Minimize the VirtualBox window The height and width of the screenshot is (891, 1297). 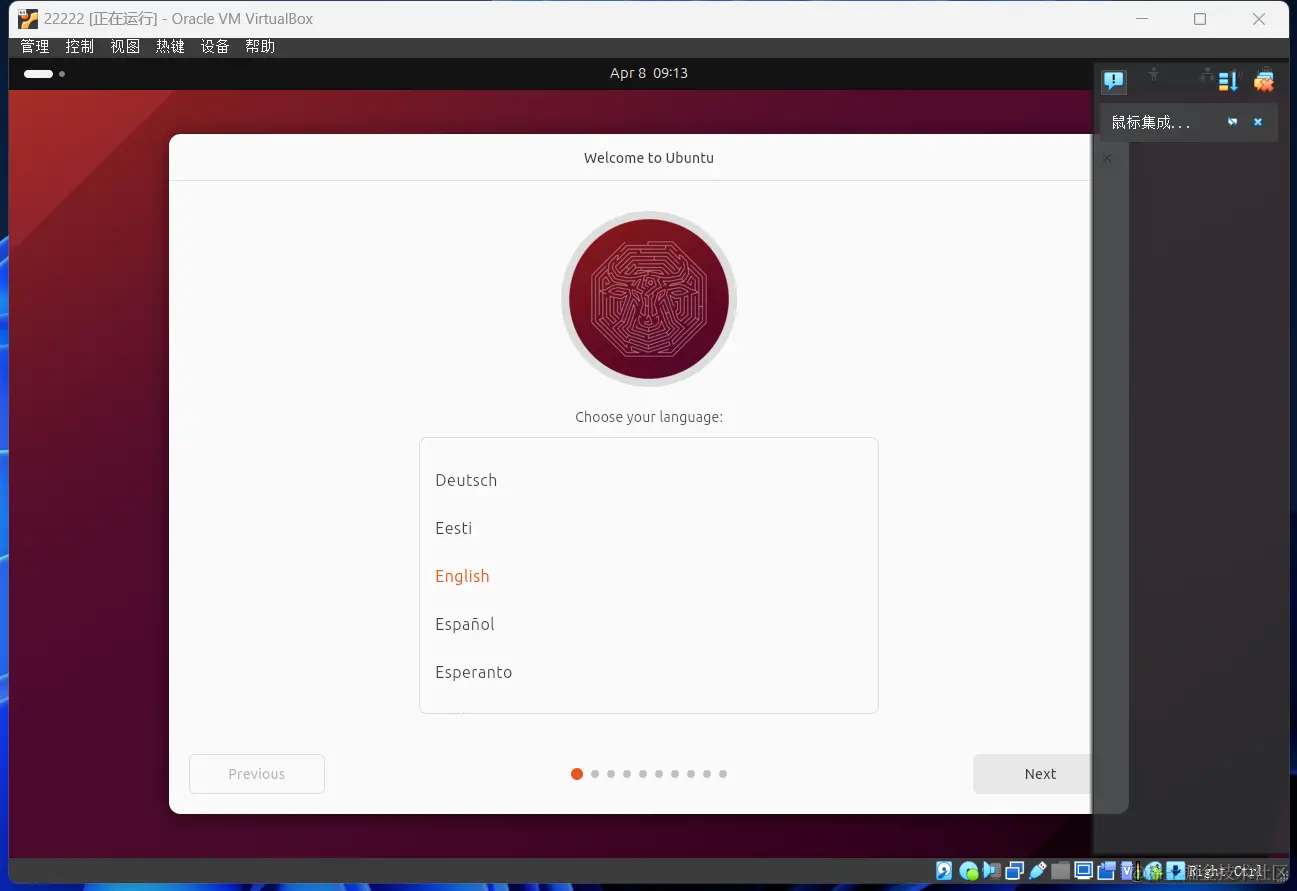pyautogui.click(x=1140, y=19)
